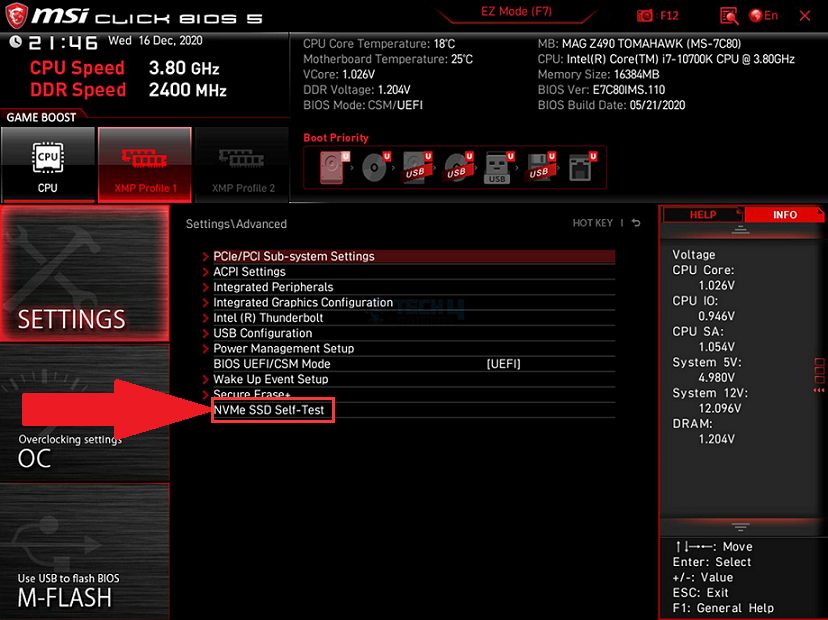828x620 pixels.
Task: Select the NVMe SSD Self-Test entry
Action: click(273, 410)
